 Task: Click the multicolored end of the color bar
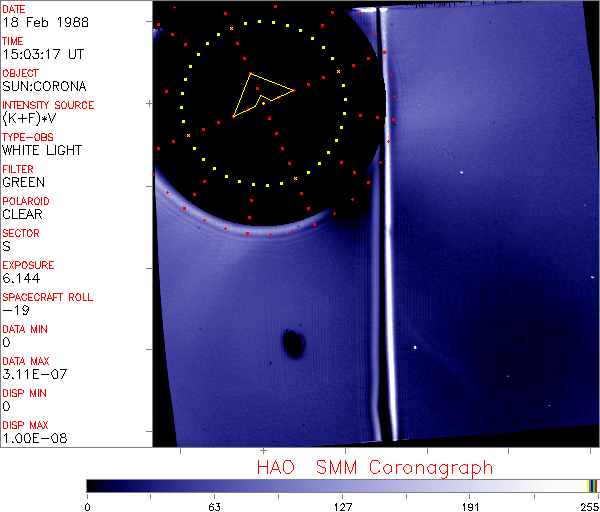(x=593, y=485)
